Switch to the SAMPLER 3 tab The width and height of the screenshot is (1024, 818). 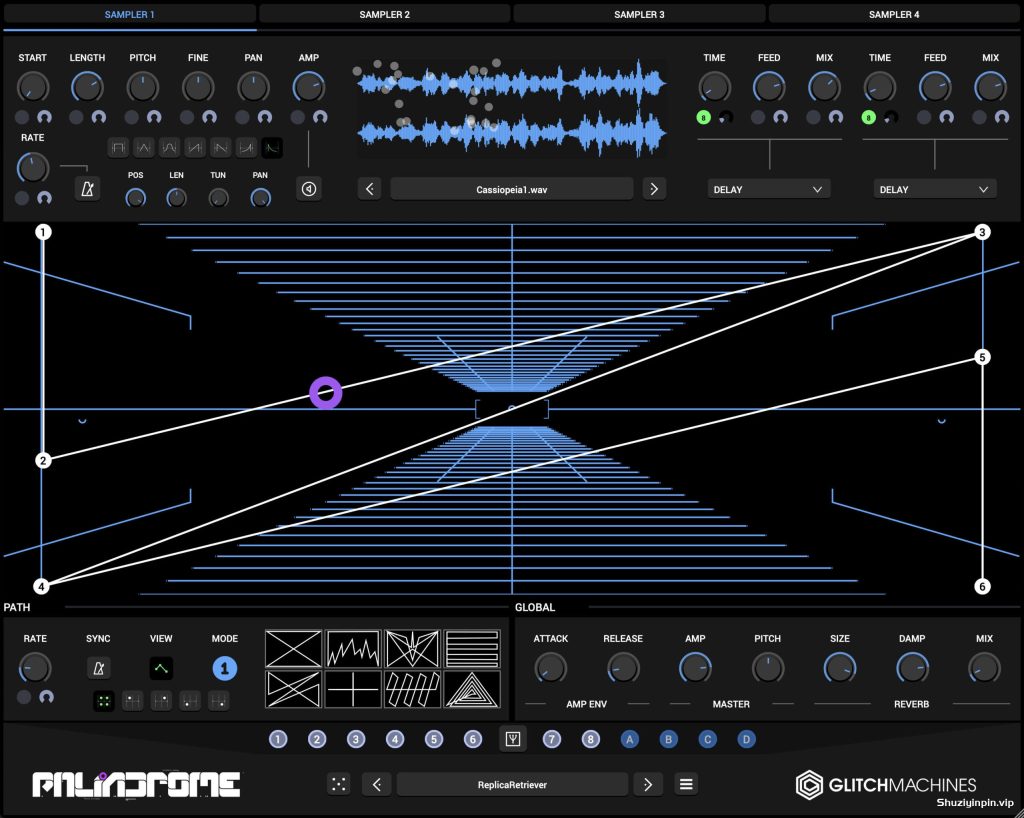[x=639, y=14]
